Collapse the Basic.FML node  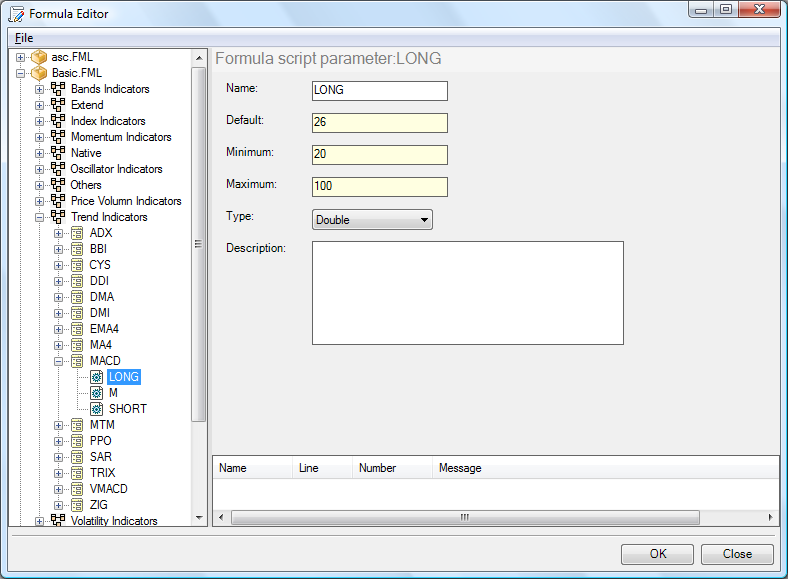[x=21, y=73]
